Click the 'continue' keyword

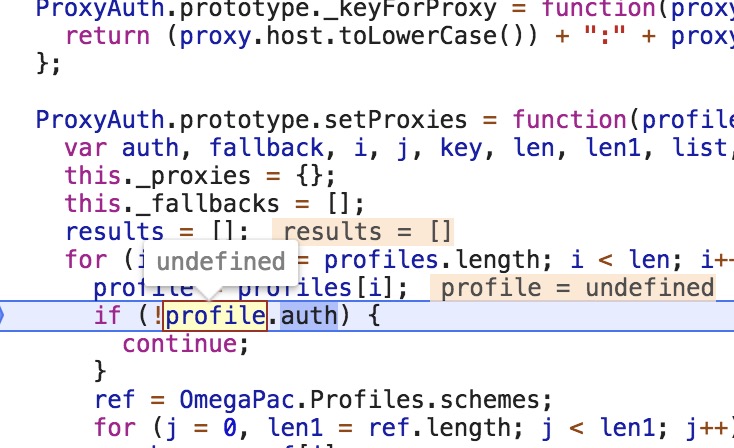[x=180, y=344]
